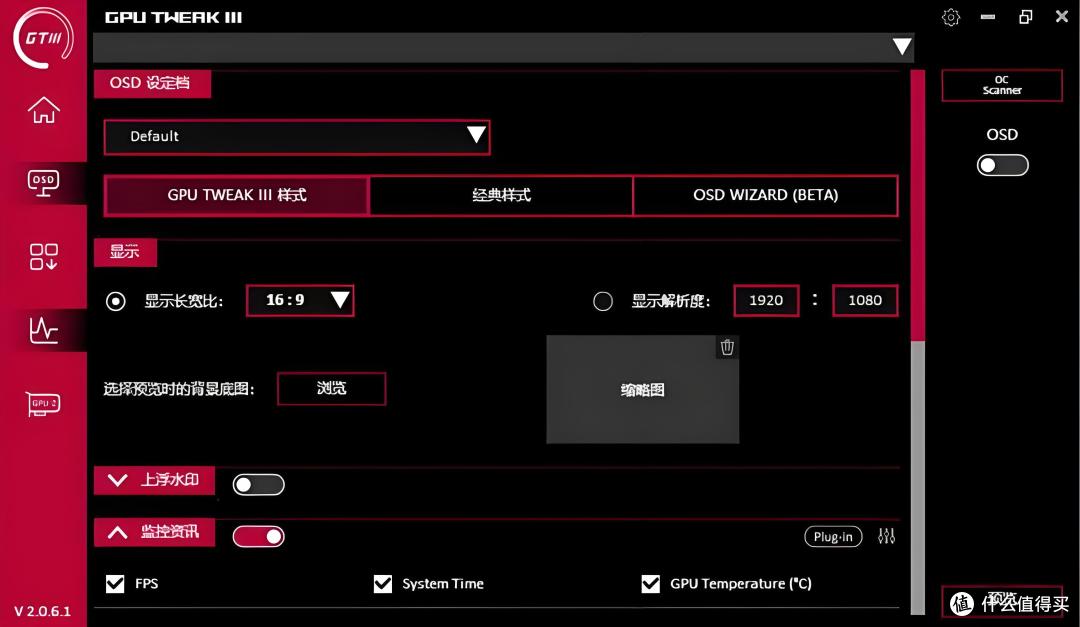Click the OC Scanner button
Viewport: 1080px width, 627px height.
[x=1002, y=85]
